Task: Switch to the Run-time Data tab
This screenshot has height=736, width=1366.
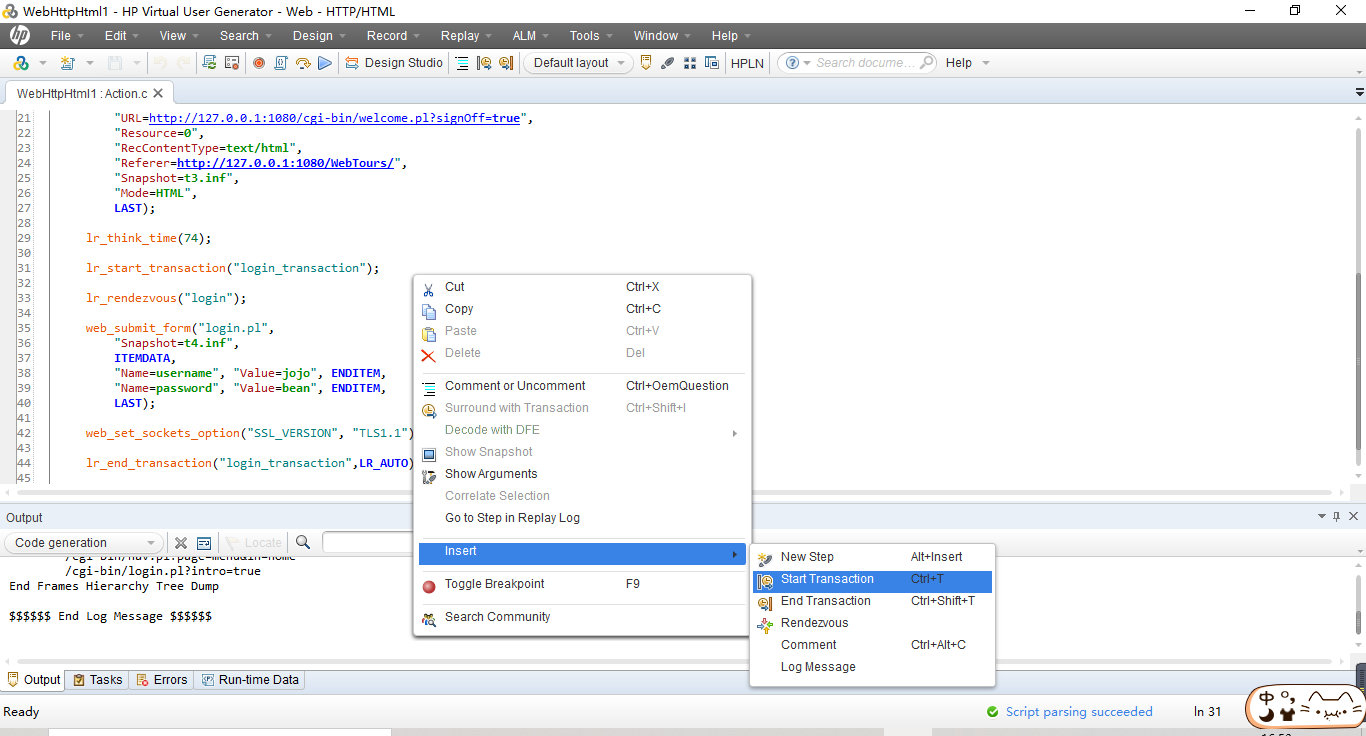Action: 250,680
